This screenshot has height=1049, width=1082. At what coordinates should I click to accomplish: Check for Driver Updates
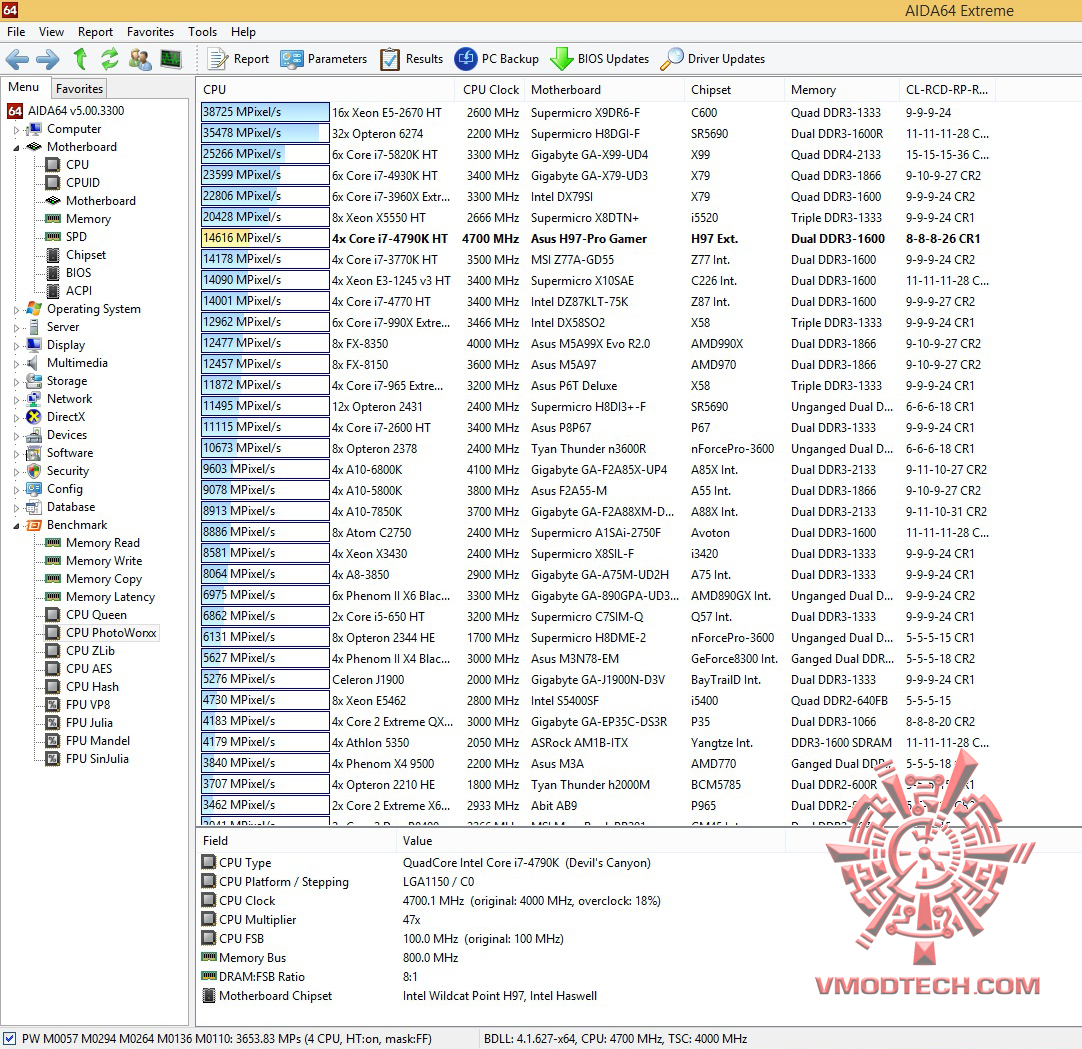point(713,59)
